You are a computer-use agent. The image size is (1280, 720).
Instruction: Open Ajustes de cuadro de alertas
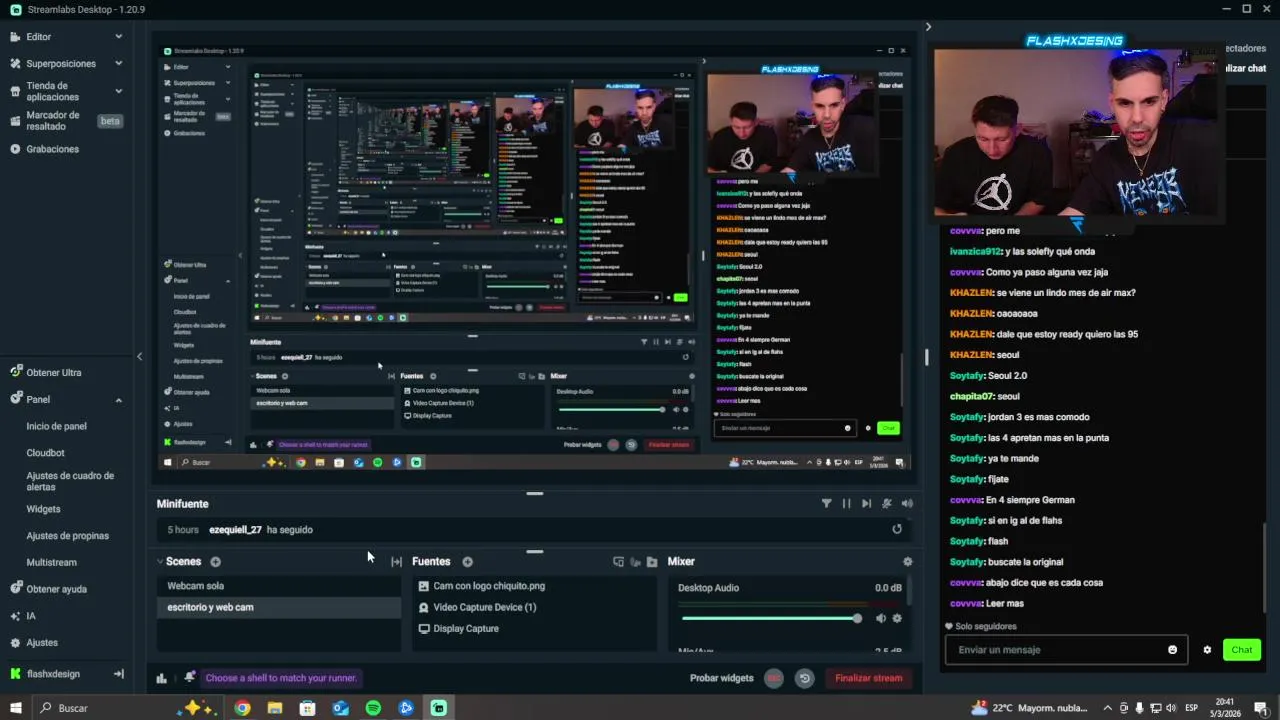pos(70,481)
